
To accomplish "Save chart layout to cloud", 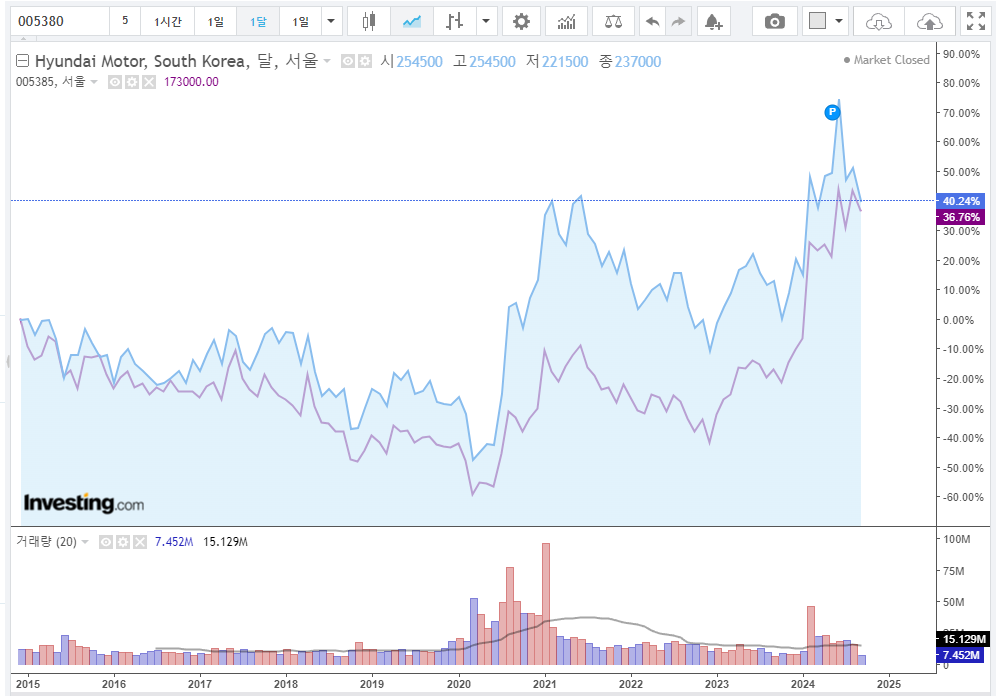I will coord(930,22).
